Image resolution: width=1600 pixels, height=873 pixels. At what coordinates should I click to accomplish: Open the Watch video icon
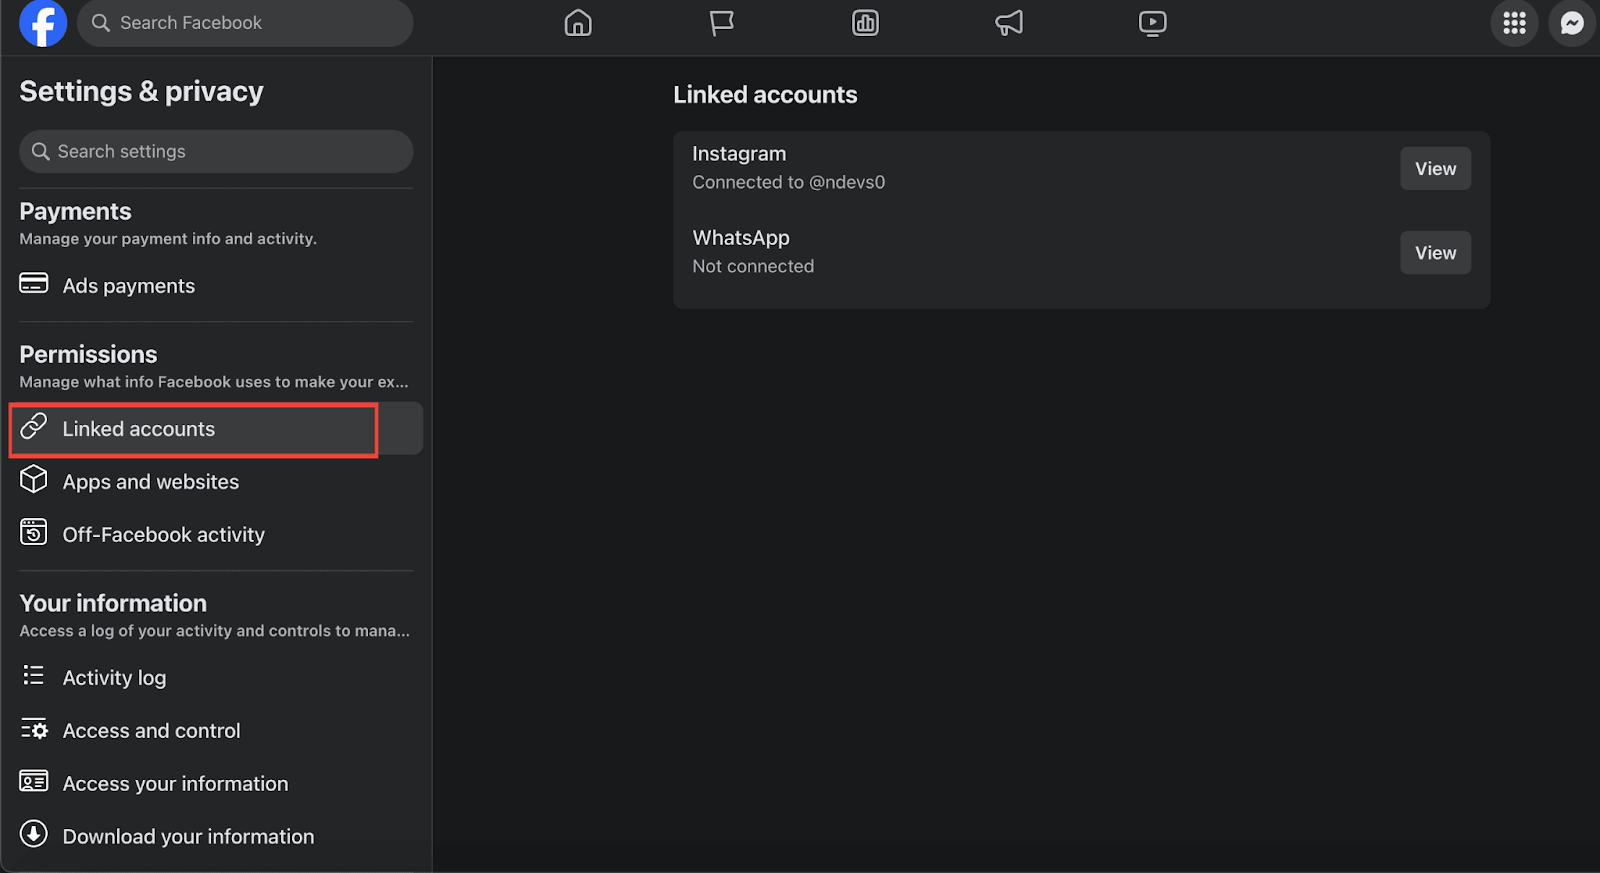pos(1153,23)
